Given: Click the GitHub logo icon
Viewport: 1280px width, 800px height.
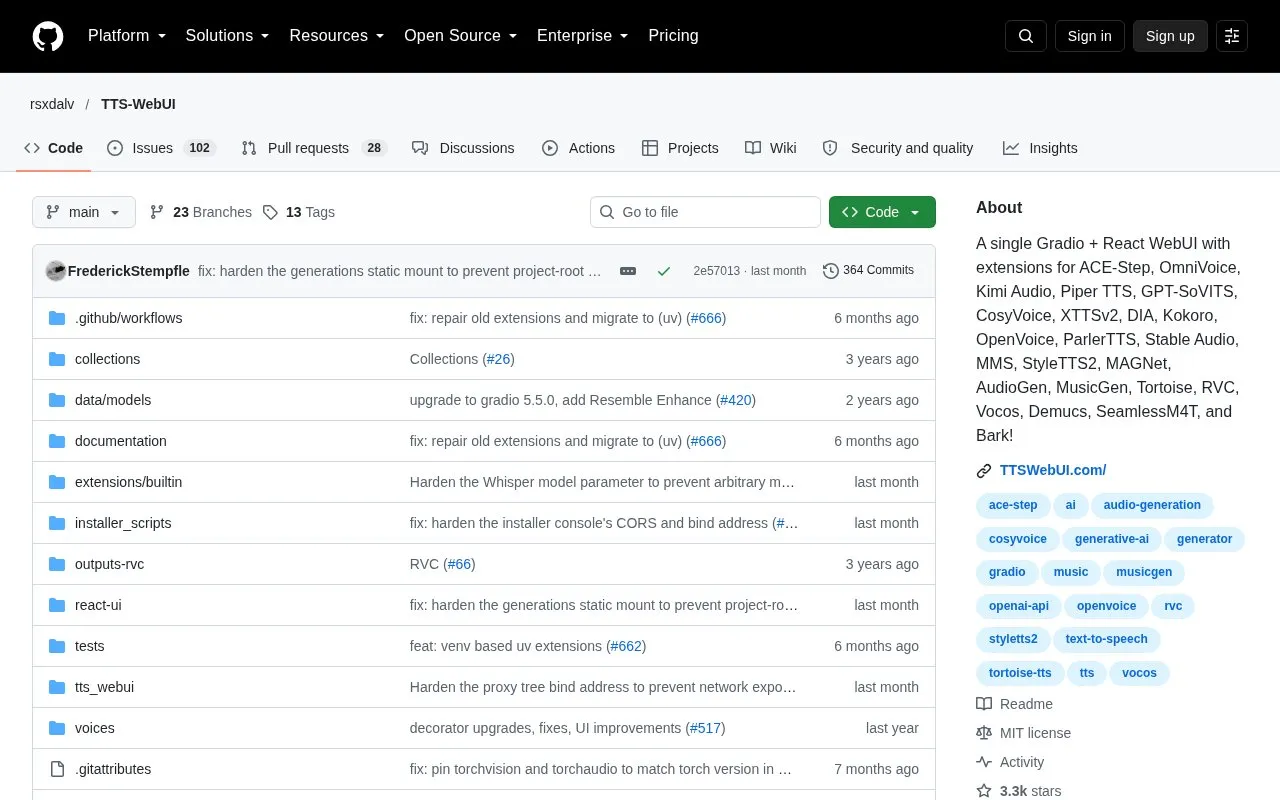Looking at the screenshot, I should [48, 36].
